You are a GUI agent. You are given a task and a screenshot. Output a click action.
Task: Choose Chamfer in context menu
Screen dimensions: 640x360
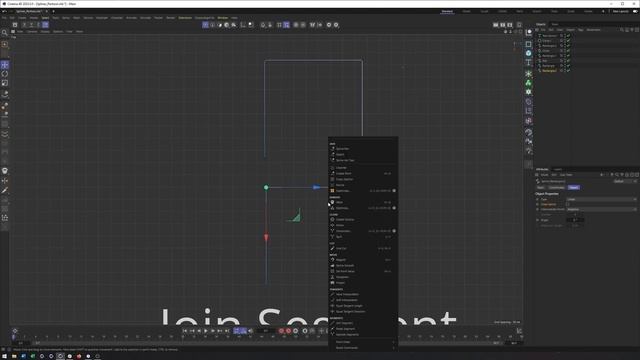pyautogui.click(x=341, y=168)
